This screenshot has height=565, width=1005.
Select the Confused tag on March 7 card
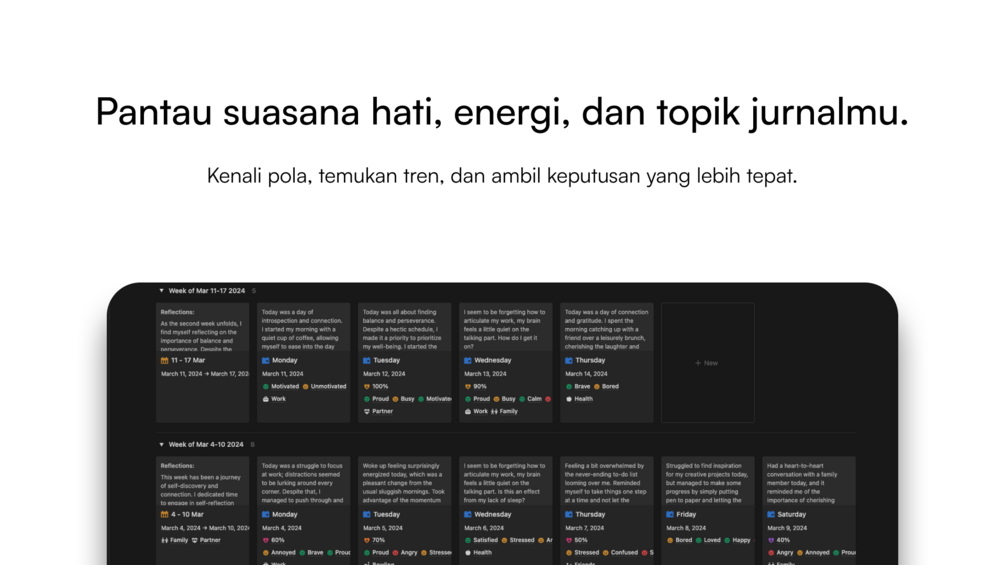620,552
